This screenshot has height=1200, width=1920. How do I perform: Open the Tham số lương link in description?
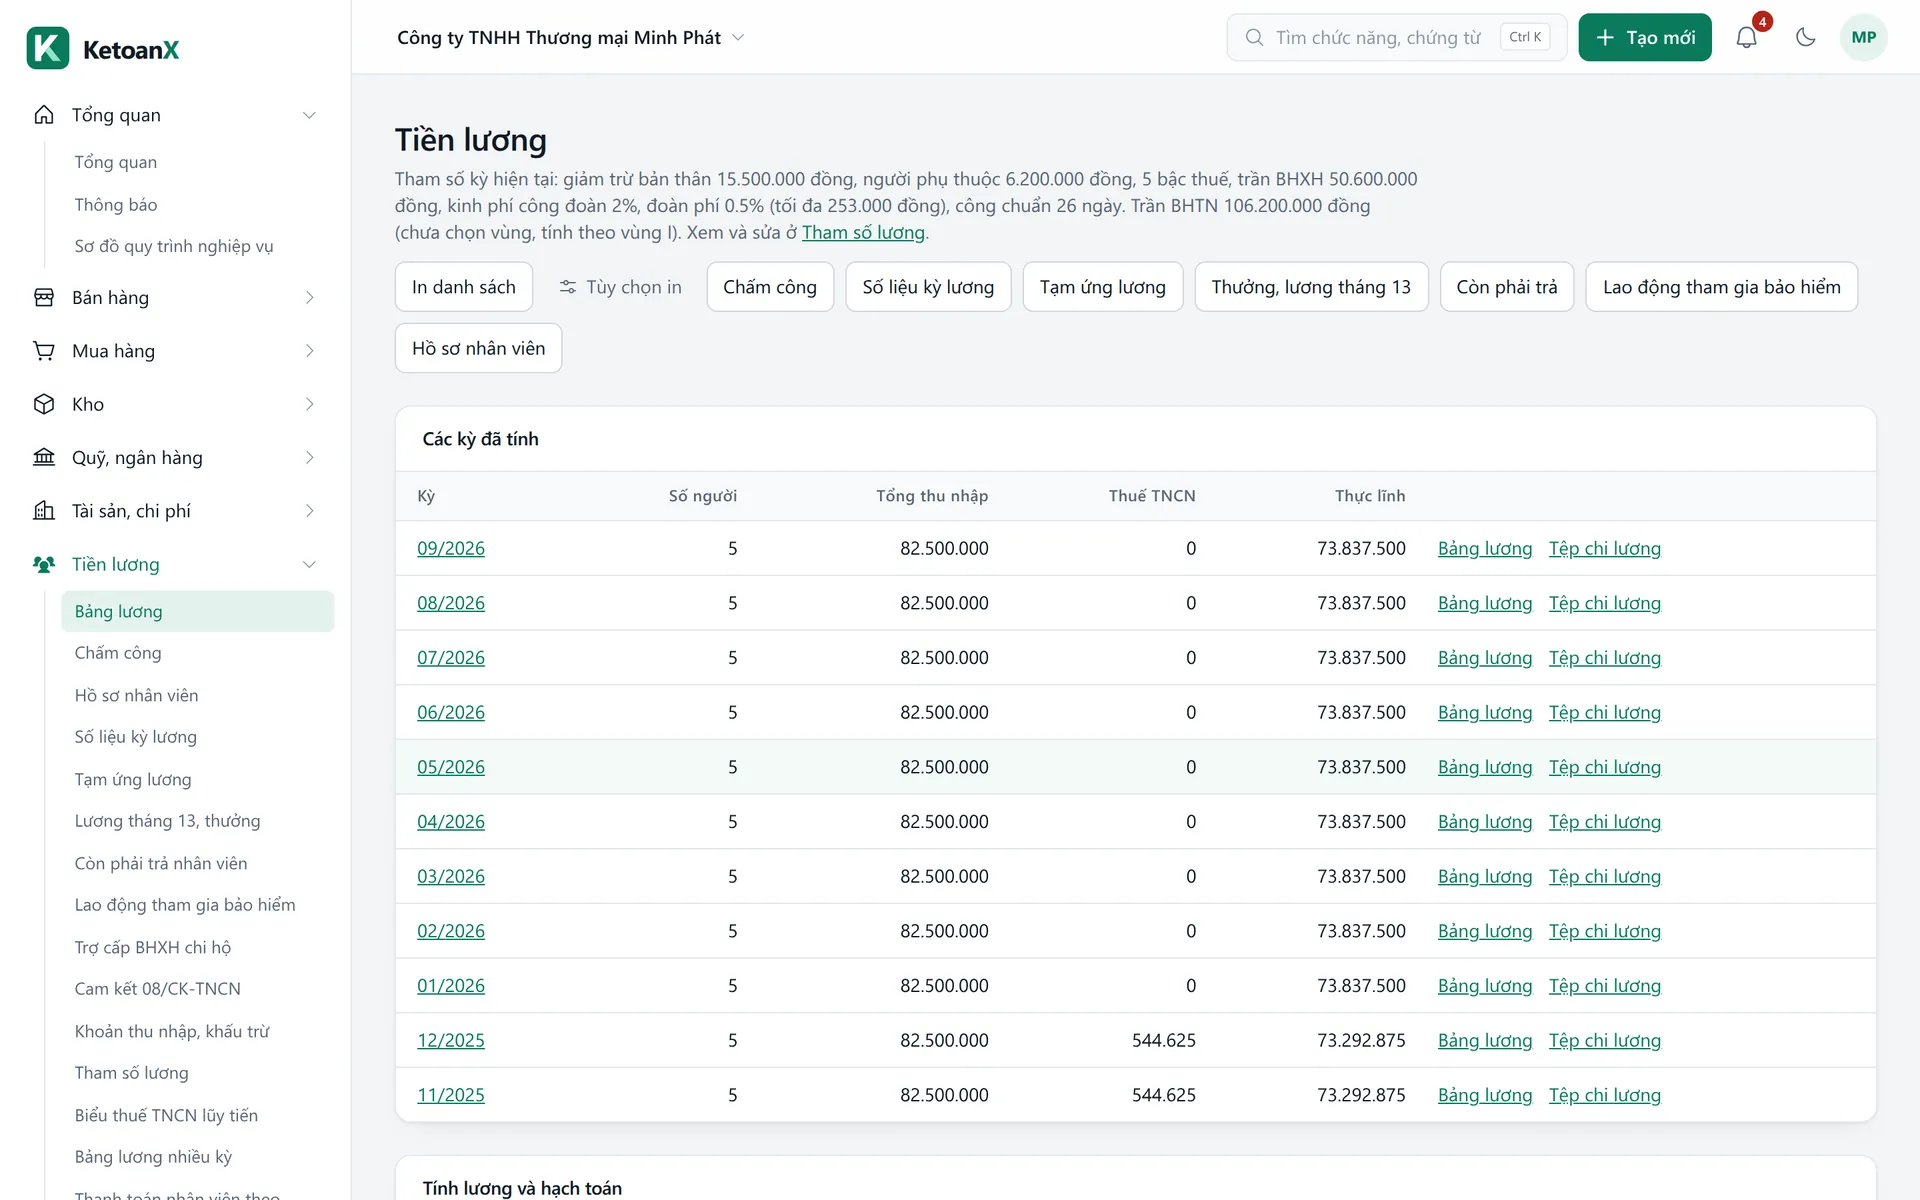point(863,232)
